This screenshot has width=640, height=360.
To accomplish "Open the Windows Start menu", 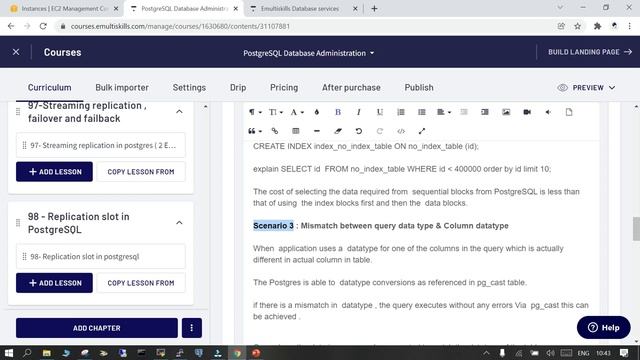I will tap(9, 353).
